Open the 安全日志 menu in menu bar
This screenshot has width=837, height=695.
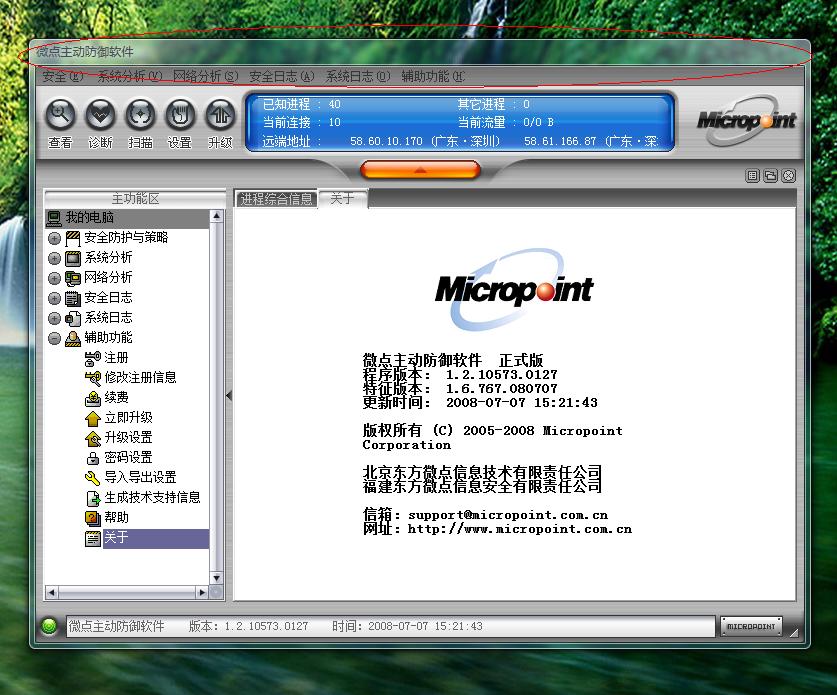point(281,76)
